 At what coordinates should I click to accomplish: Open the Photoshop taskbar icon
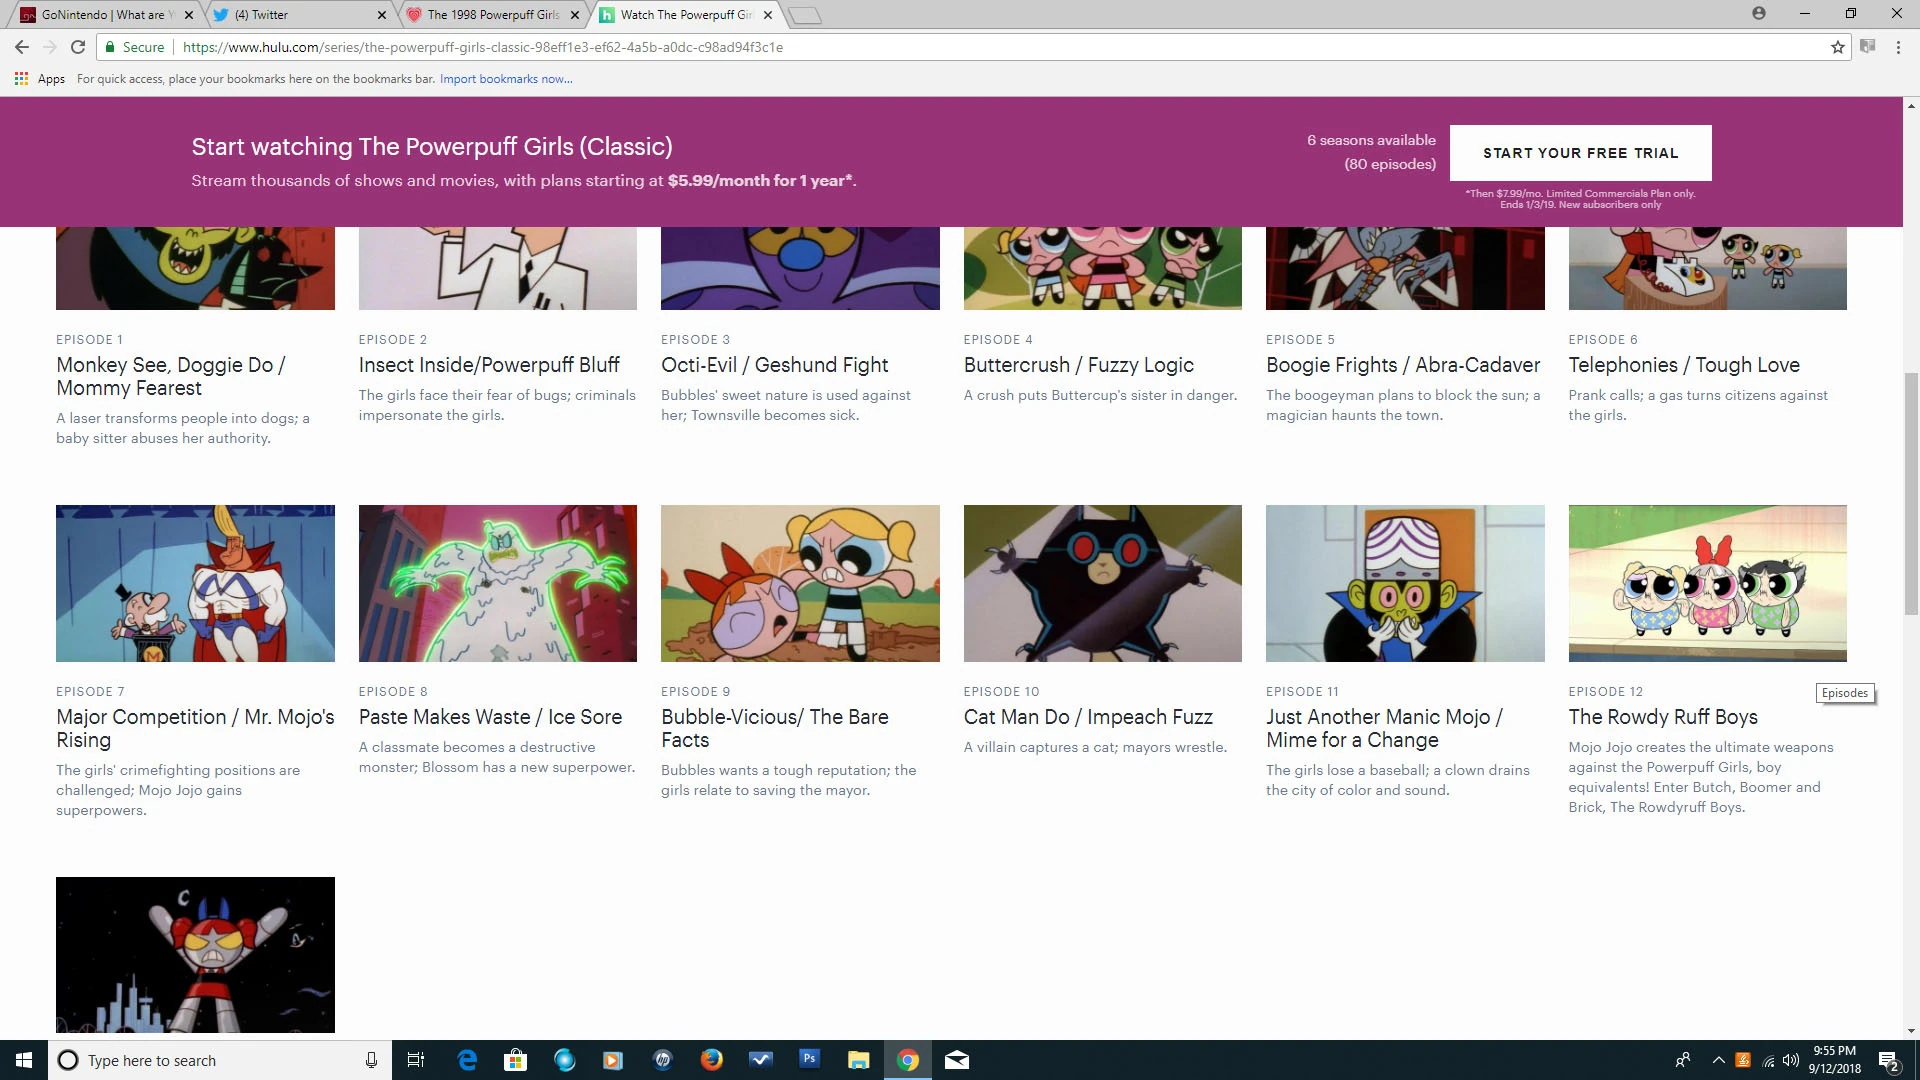pos(809,1059)
